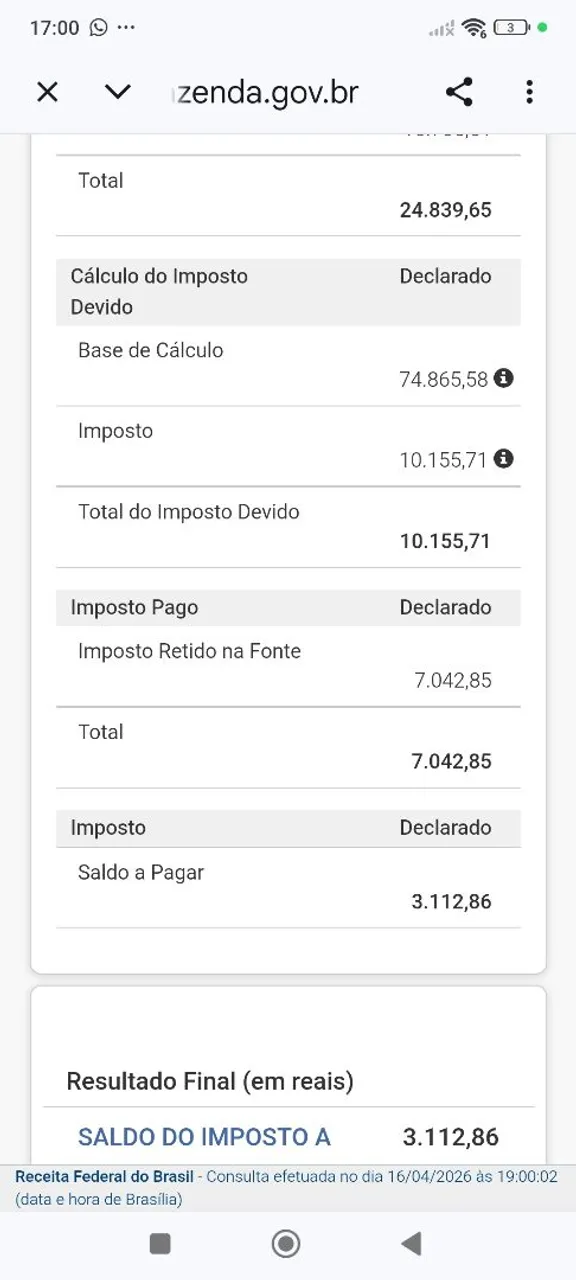
Task: Tap the fazenda.gov.br address text
Action: [266, 93]
